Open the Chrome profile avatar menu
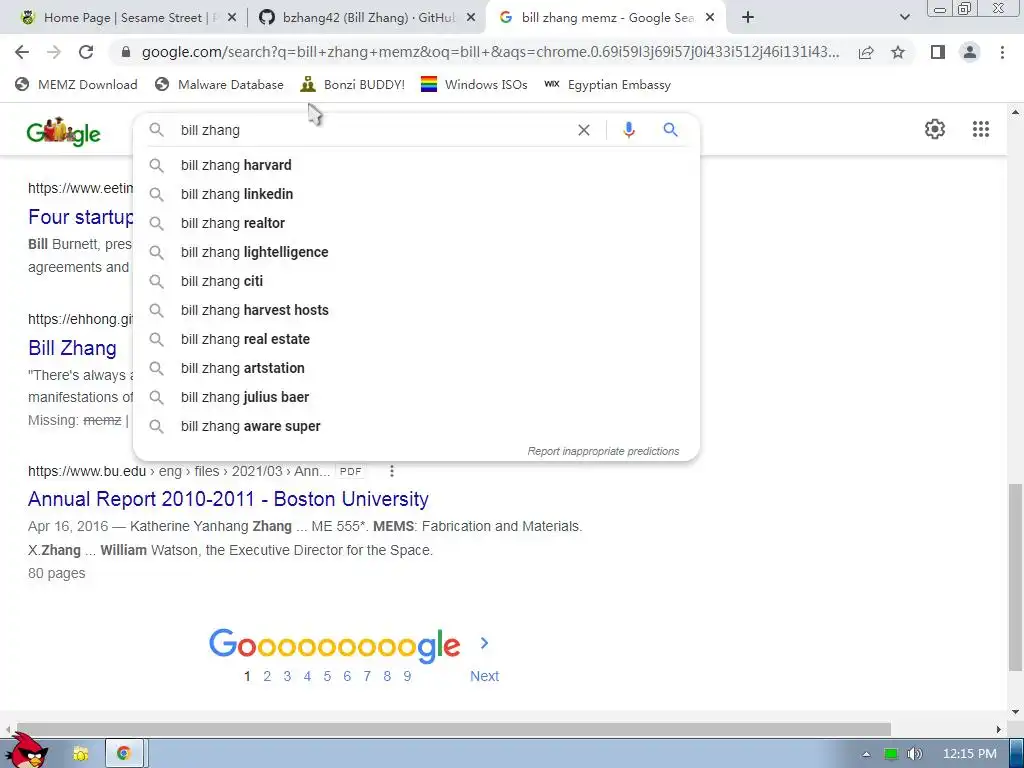1024x768 pixels. [970, 52]
